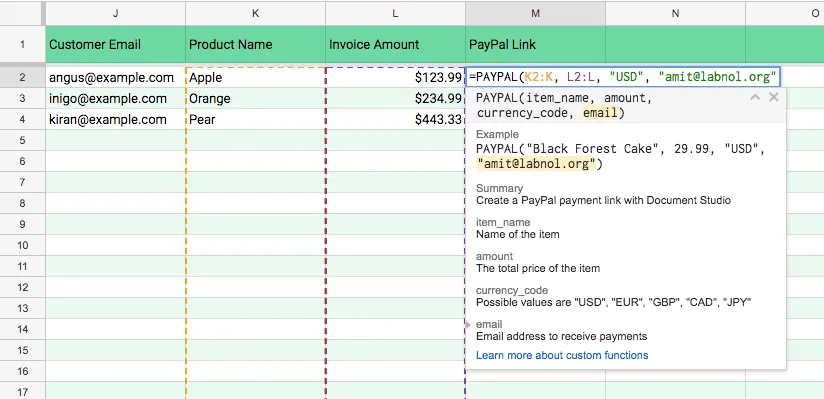
Task: Click the Summary label in the help
Action: coord(499,188)
